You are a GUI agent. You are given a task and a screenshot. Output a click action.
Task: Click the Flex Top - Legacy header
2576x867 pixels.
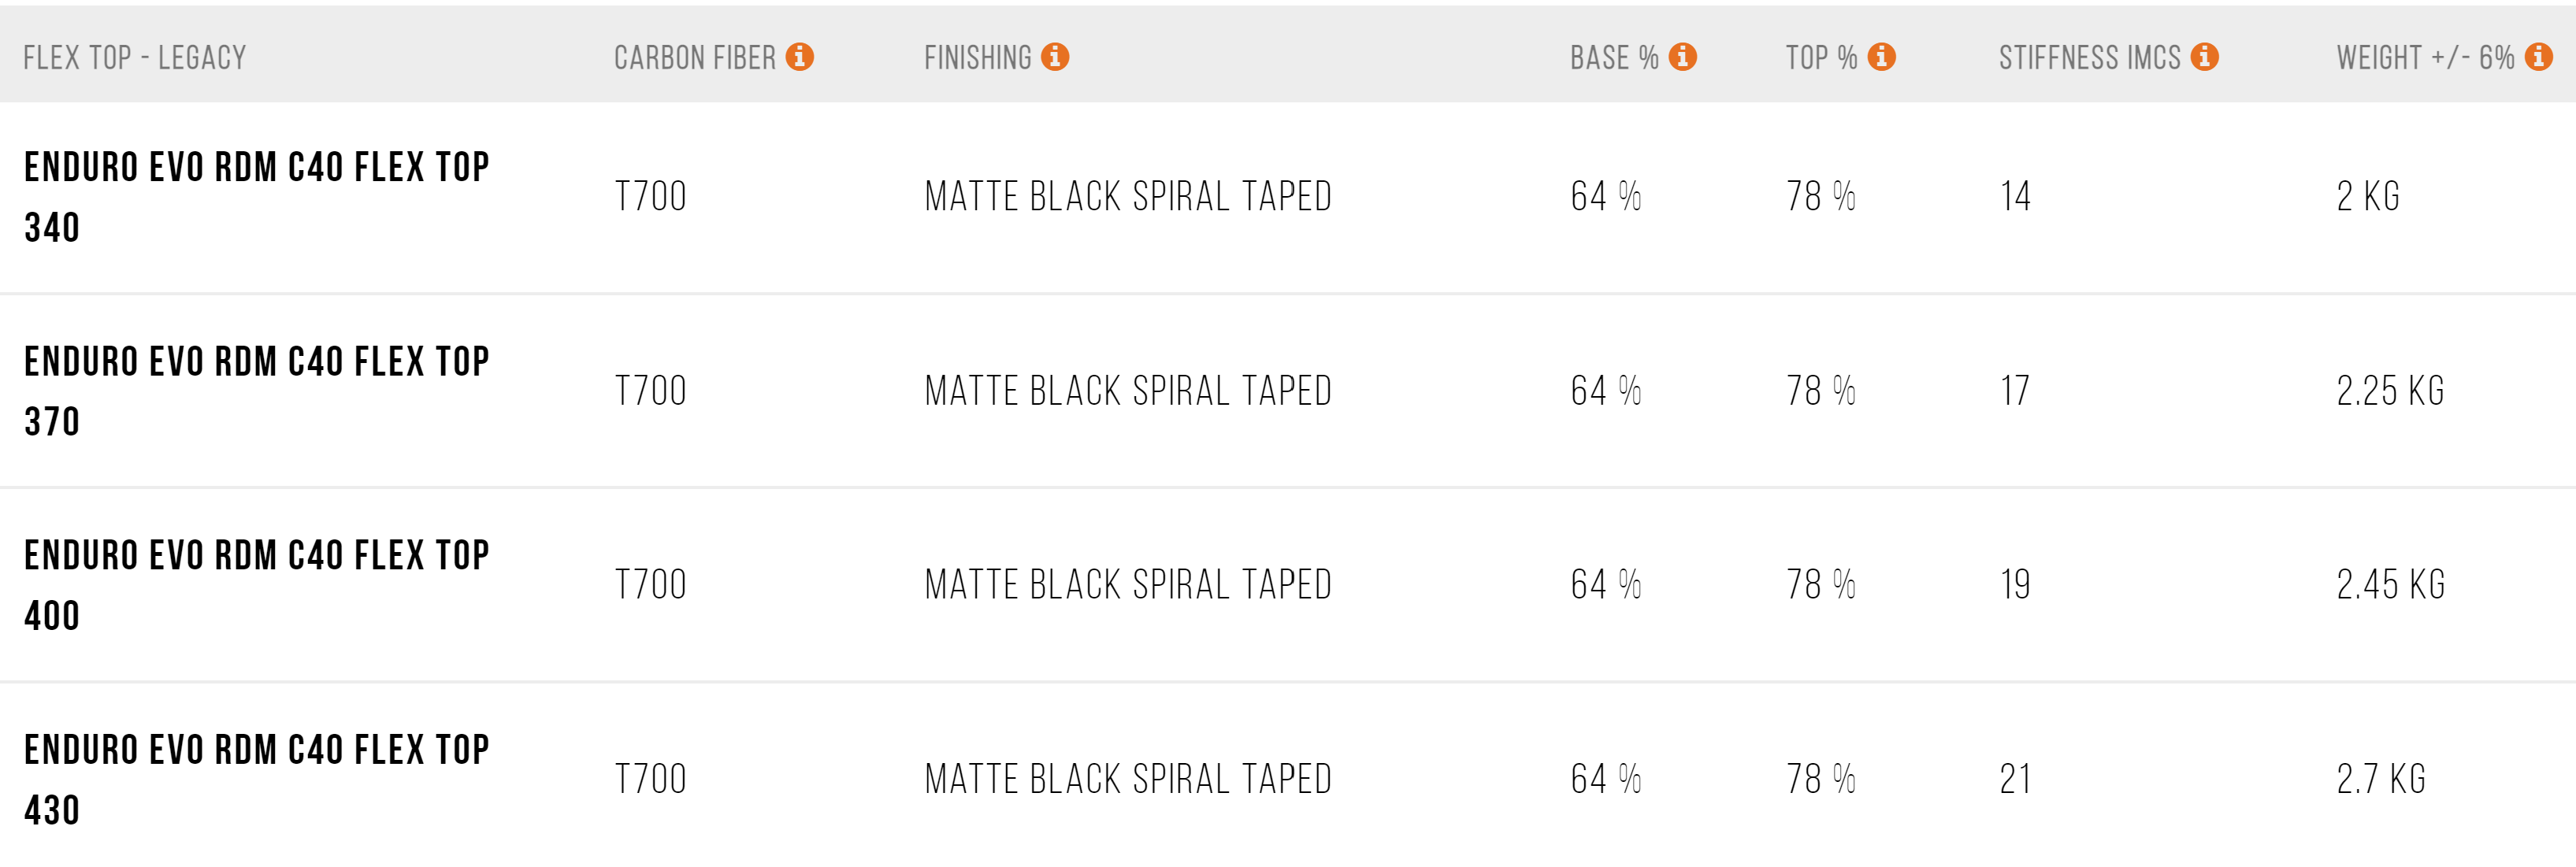(x=135, y=58)
